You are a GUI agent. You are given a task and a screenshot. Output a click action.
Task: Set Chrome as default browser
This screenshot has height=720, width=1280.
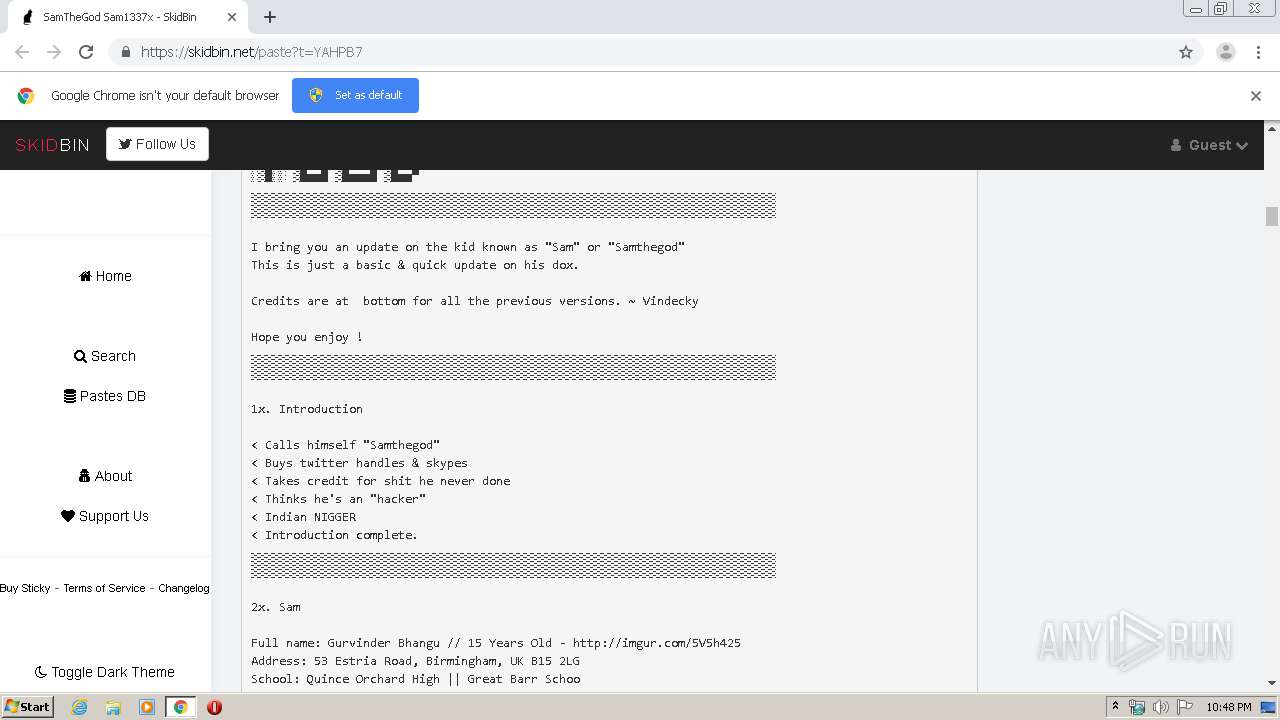355,95
